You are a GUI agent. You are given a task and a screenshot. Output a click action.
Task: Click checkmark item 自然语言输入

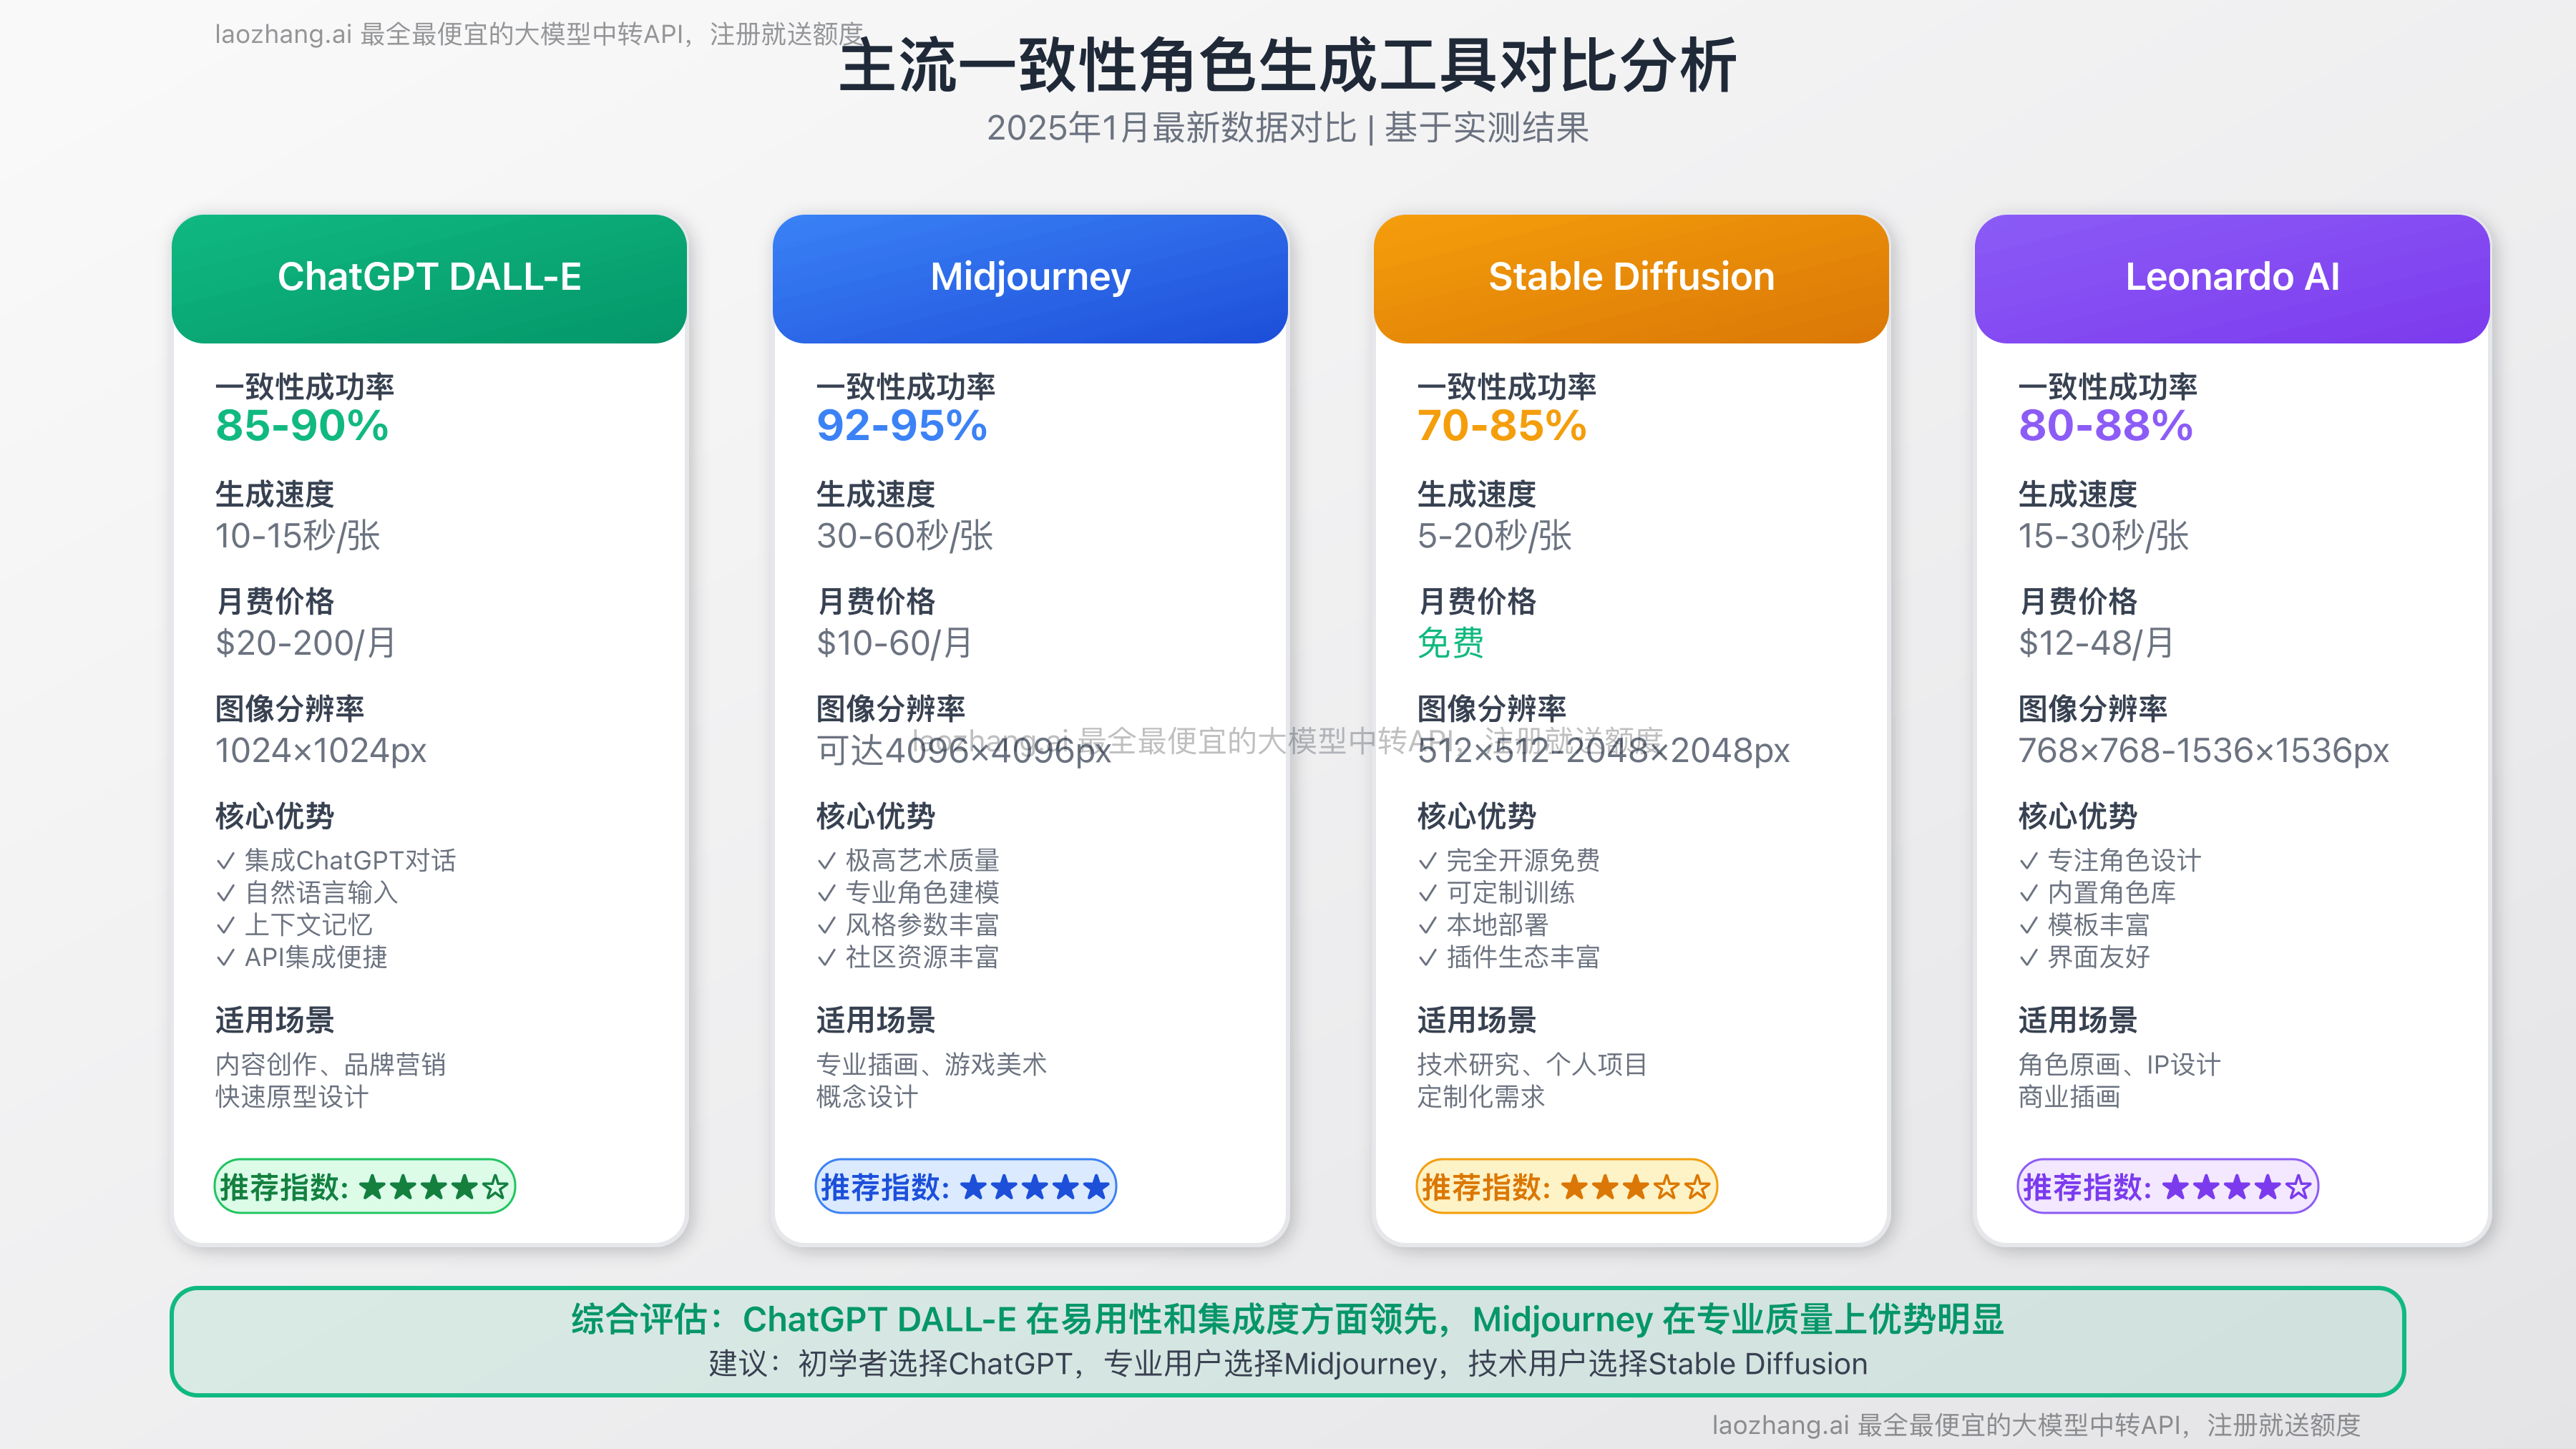pos(308,892)
